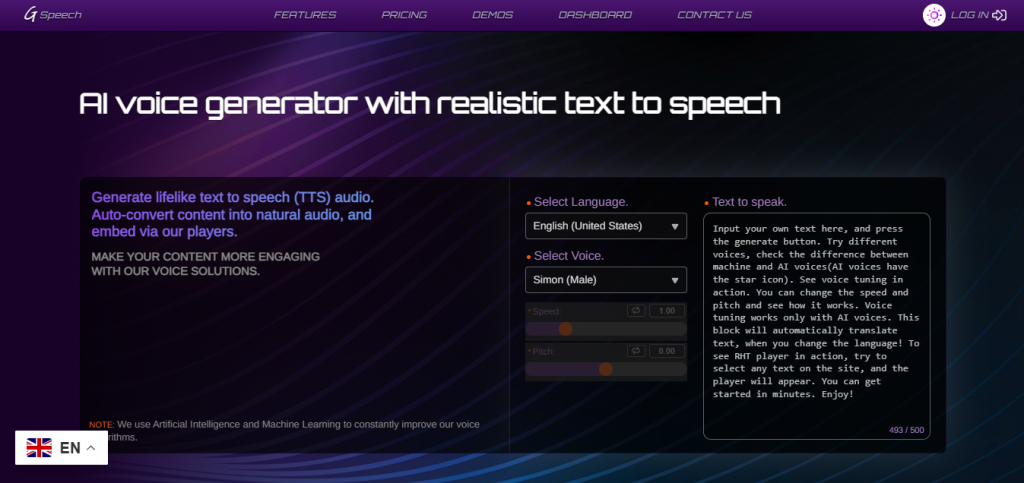Click the Speed slider handle
1024x483 pixels.
(566, 329)
